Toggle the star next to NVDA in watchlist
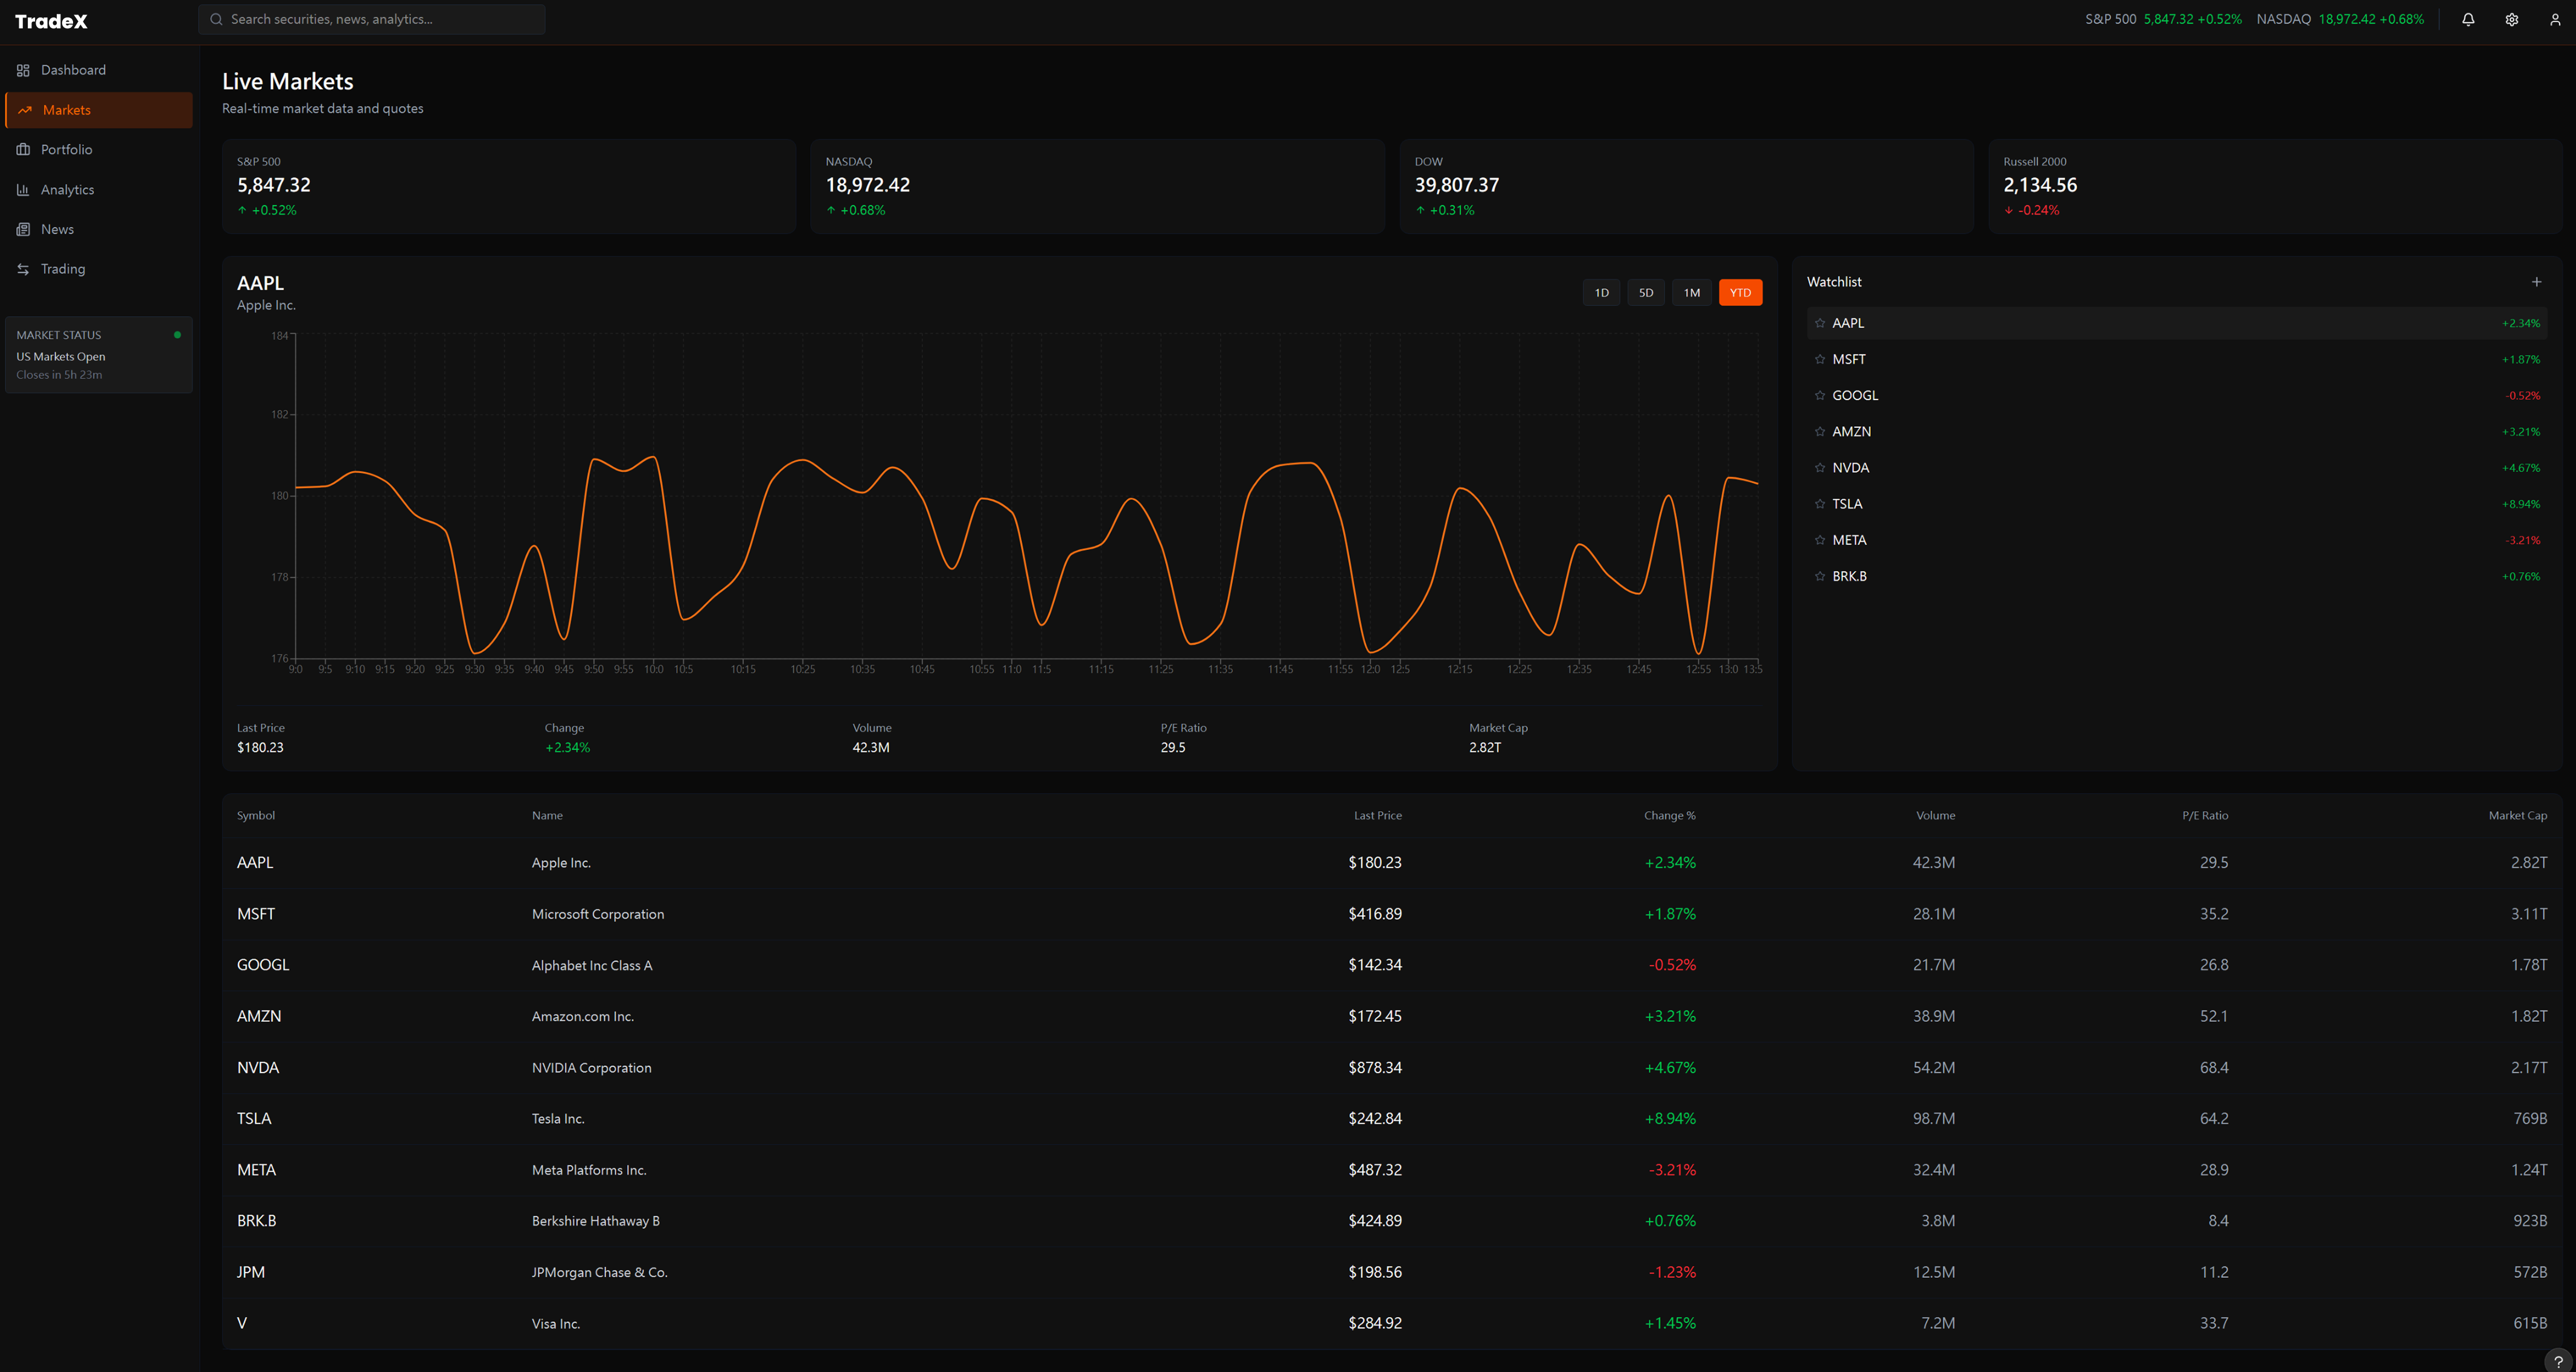 (1820, 467)
